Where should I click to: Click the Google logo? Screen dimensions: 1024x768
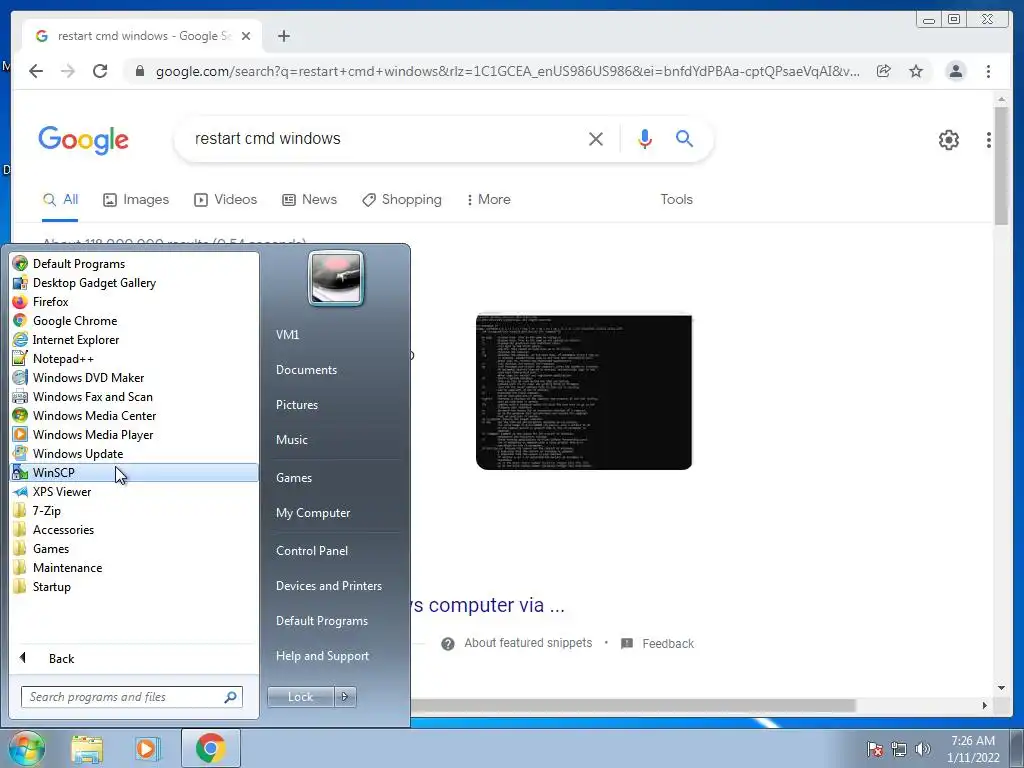click(x=84, y=139)
